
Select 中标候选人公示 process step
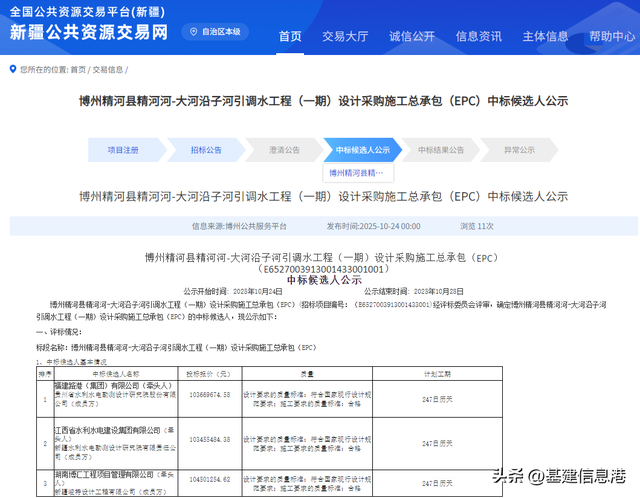tap(362, 150)
